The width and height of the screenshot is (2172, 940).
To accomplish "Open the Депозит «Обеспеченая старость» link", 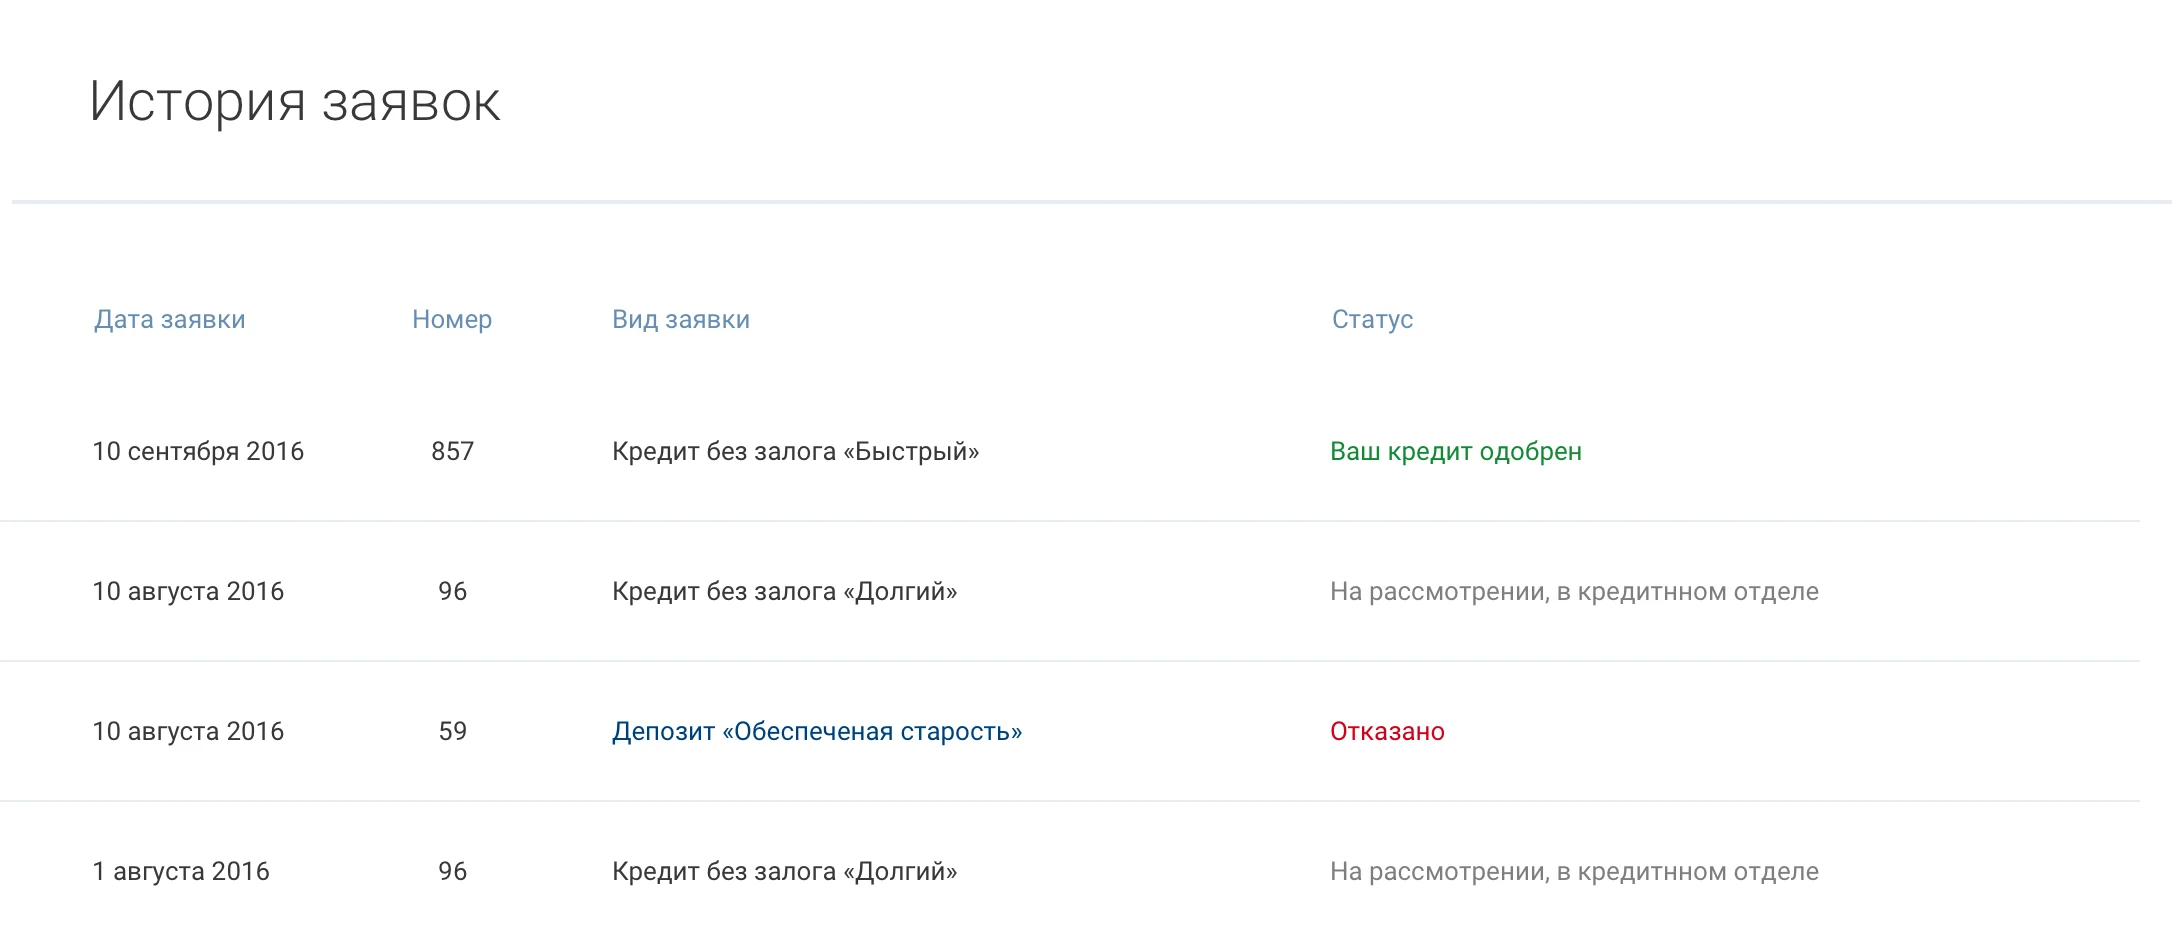I will tap(816, 732).
